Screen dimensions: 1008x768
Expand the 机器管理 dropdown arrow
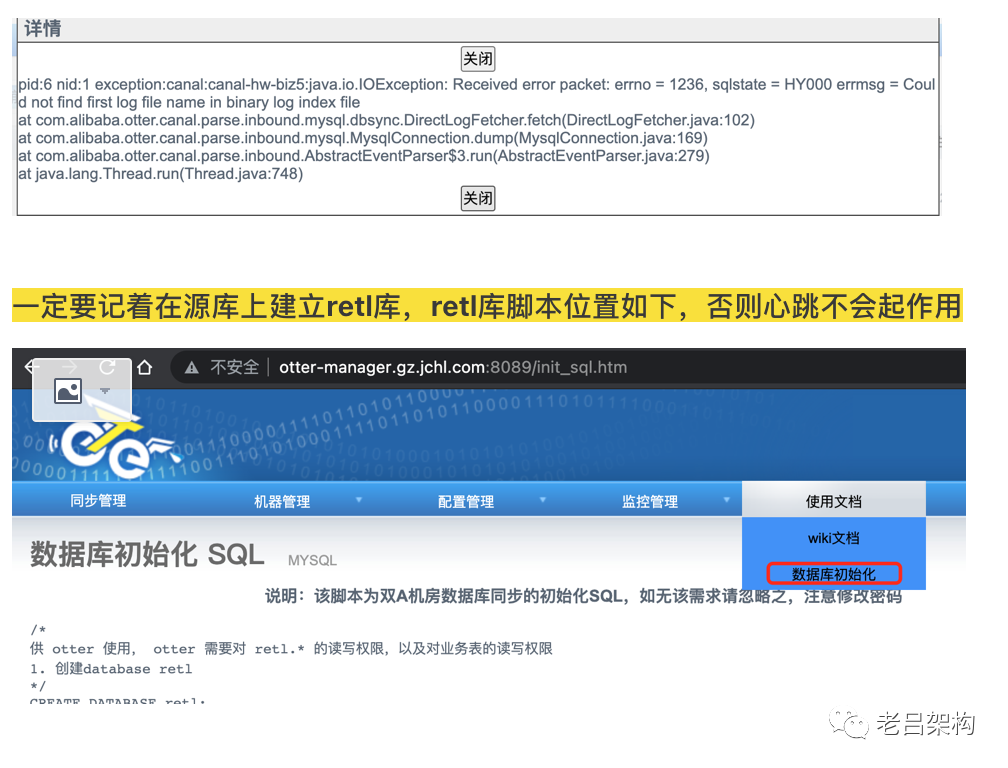[359, 500]
